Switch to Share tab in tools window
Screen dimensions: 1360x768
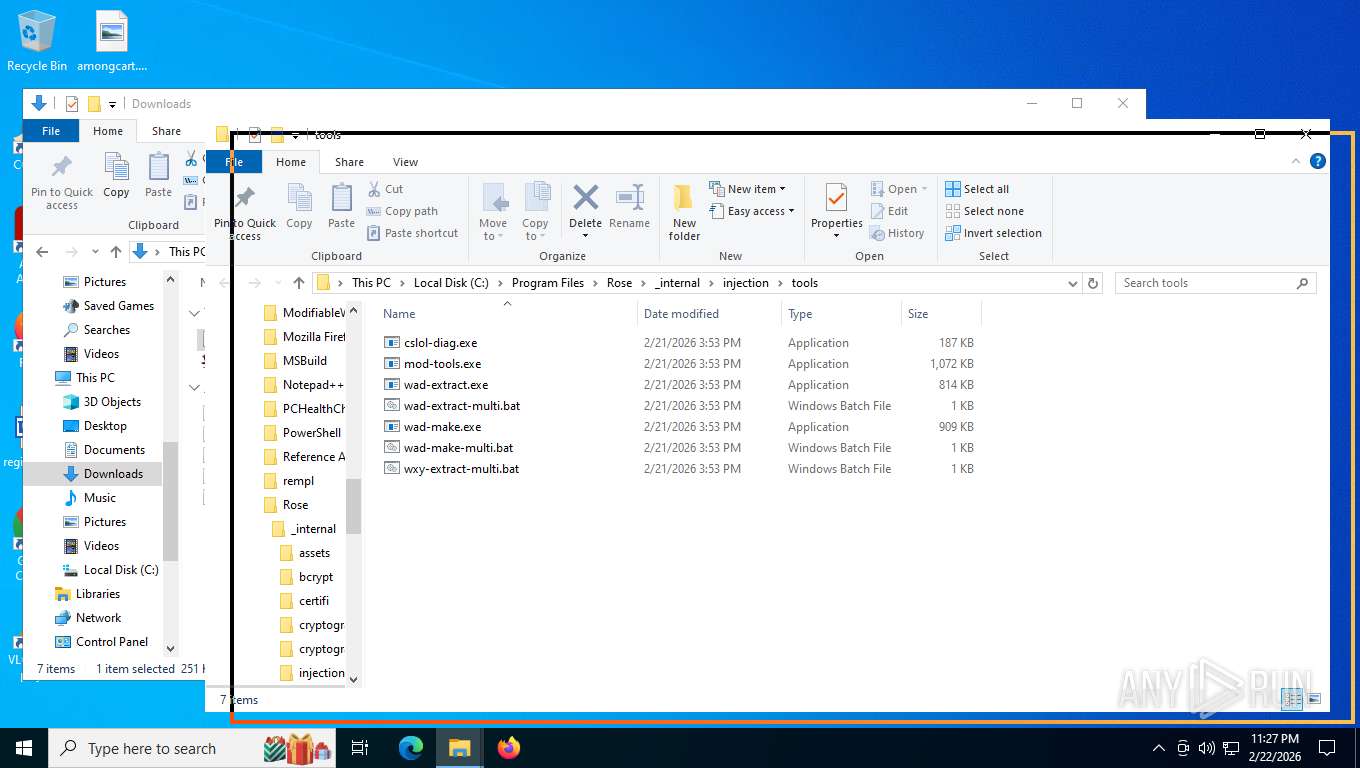[x=349, y=162]
